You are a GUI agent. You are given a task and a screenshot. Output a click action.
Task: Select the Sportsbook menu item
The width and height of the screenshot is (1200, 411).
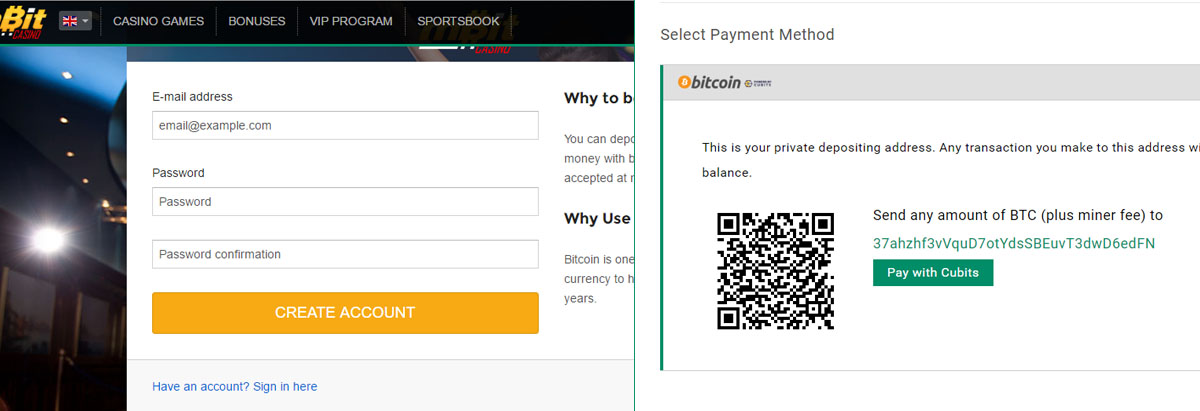coord(458,21)
